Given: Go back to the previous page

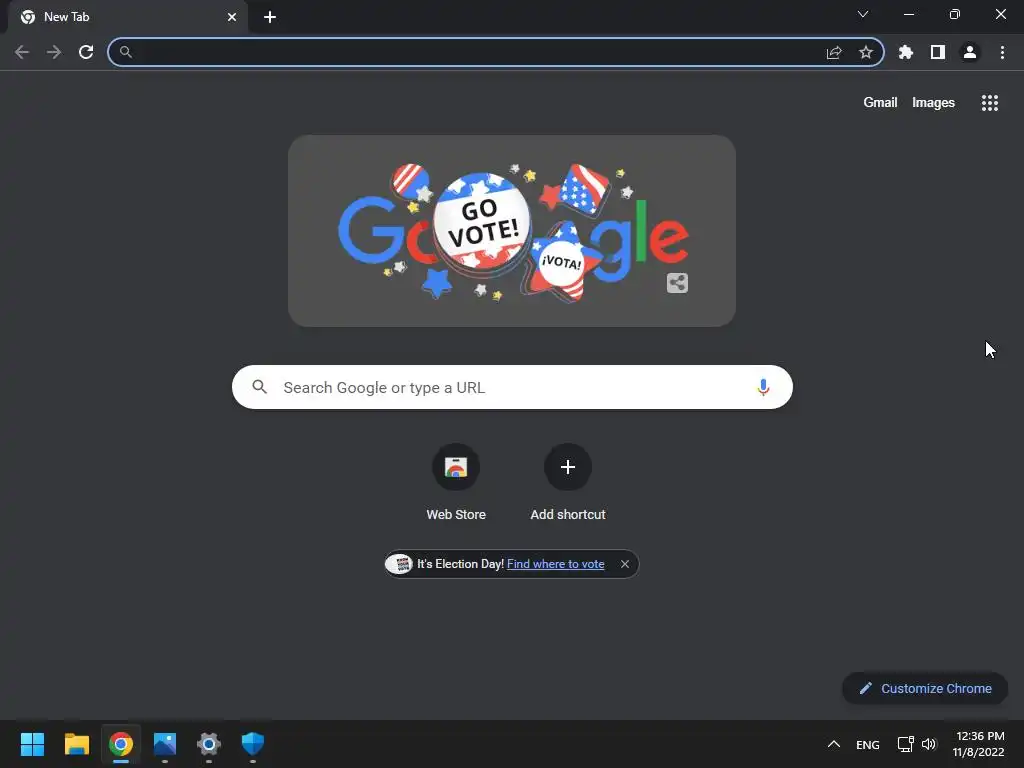Looking at the screenshot, I should (x=22, y=52).
